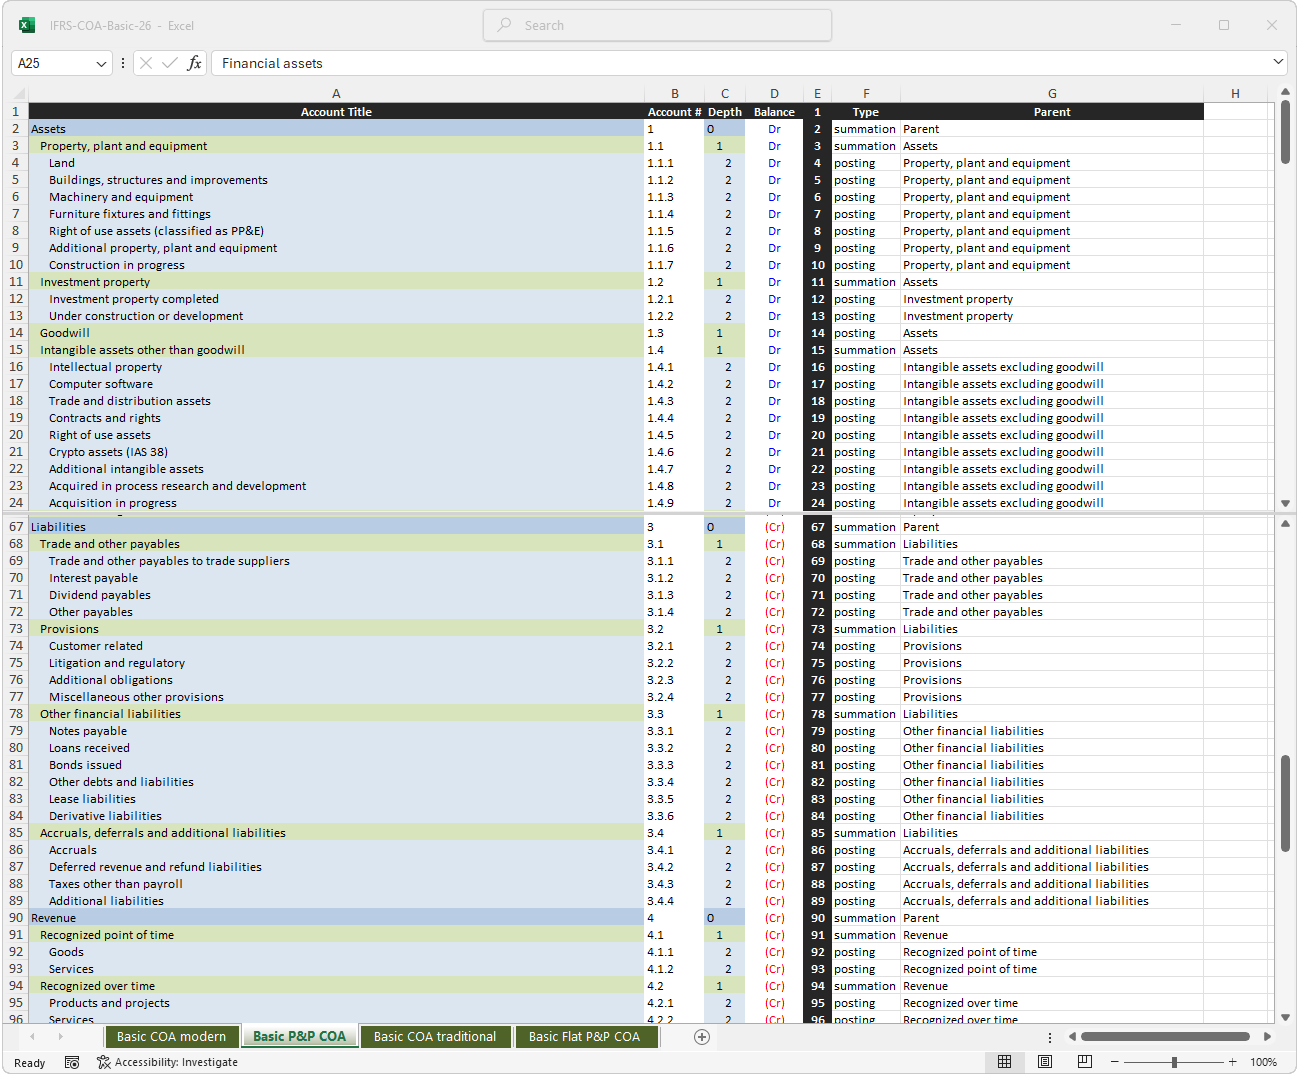Open the Basic COA modern sheet tab
The height and width of the screenshot is (1075, 1298).
point(171,1037)
